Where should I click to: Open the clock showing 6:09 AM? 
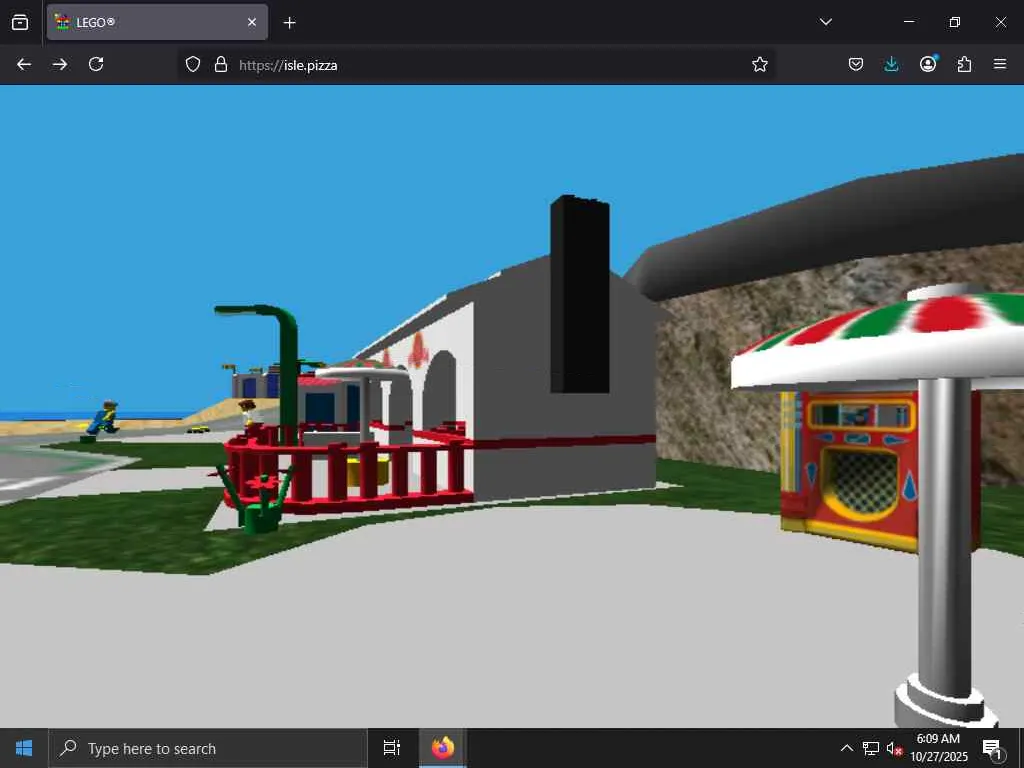pyautogui.click(x=938, y=748)
